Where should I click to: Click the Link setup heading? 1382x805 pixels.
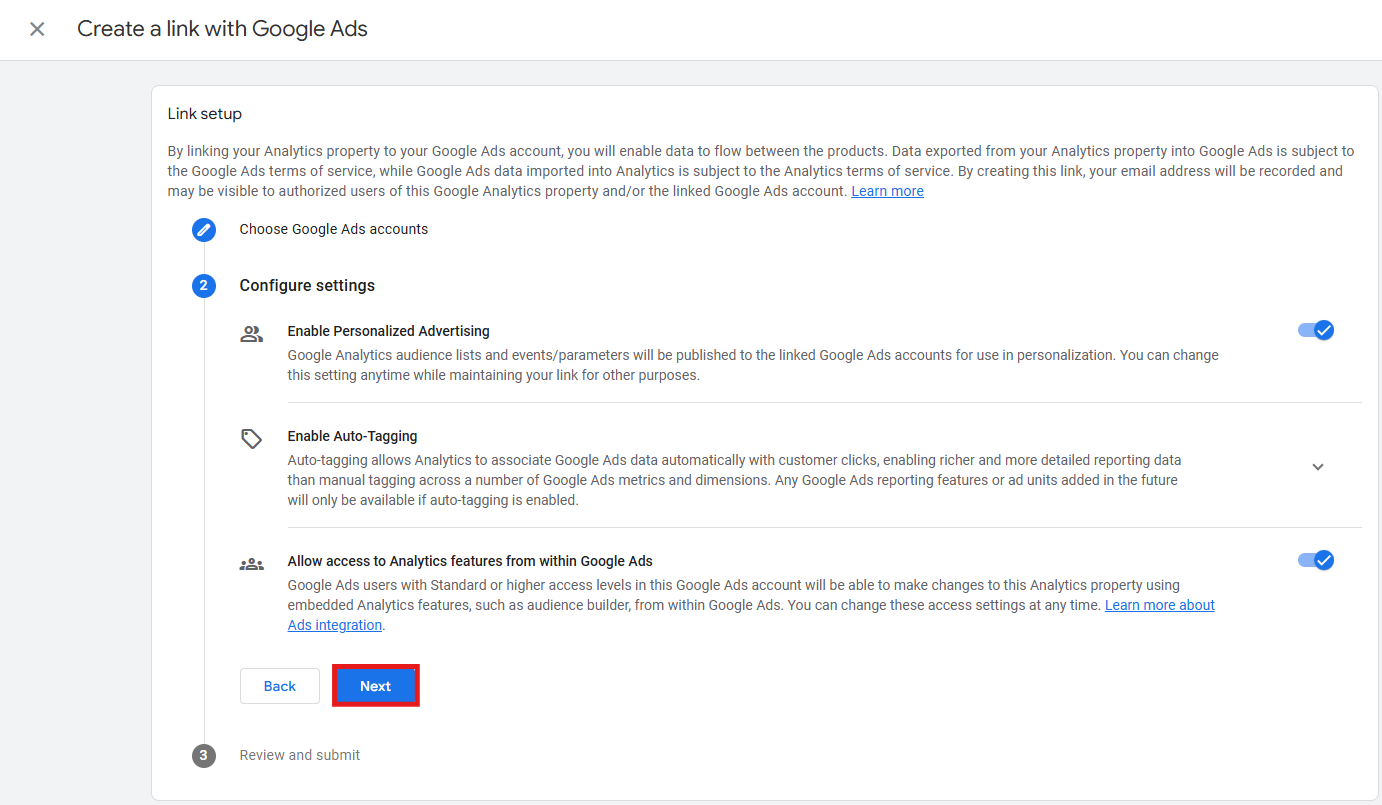205,114
